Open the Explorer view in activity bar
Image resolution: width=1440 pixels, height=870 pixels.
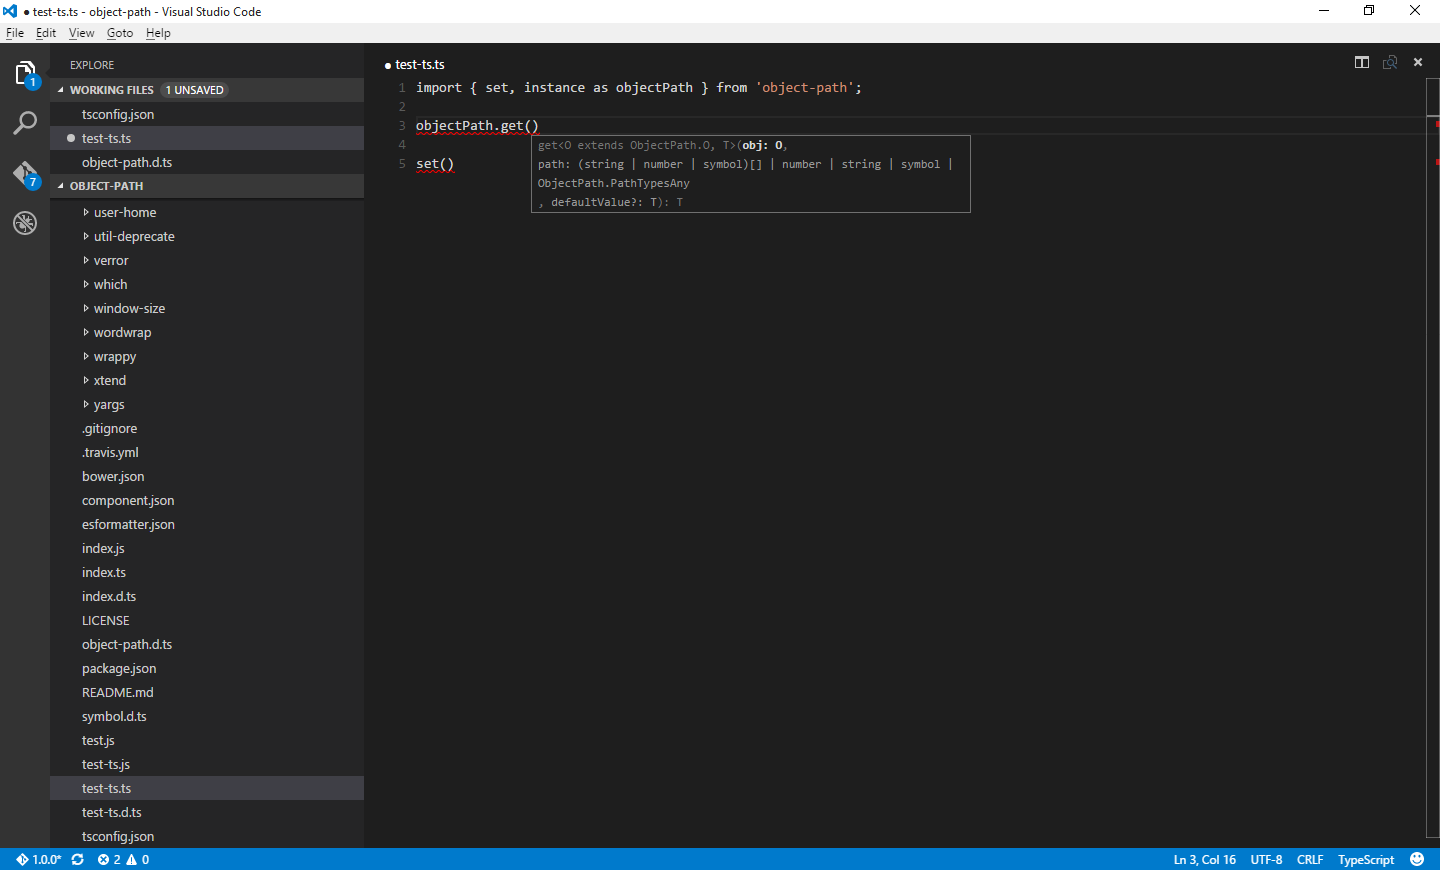click(25, 74)
